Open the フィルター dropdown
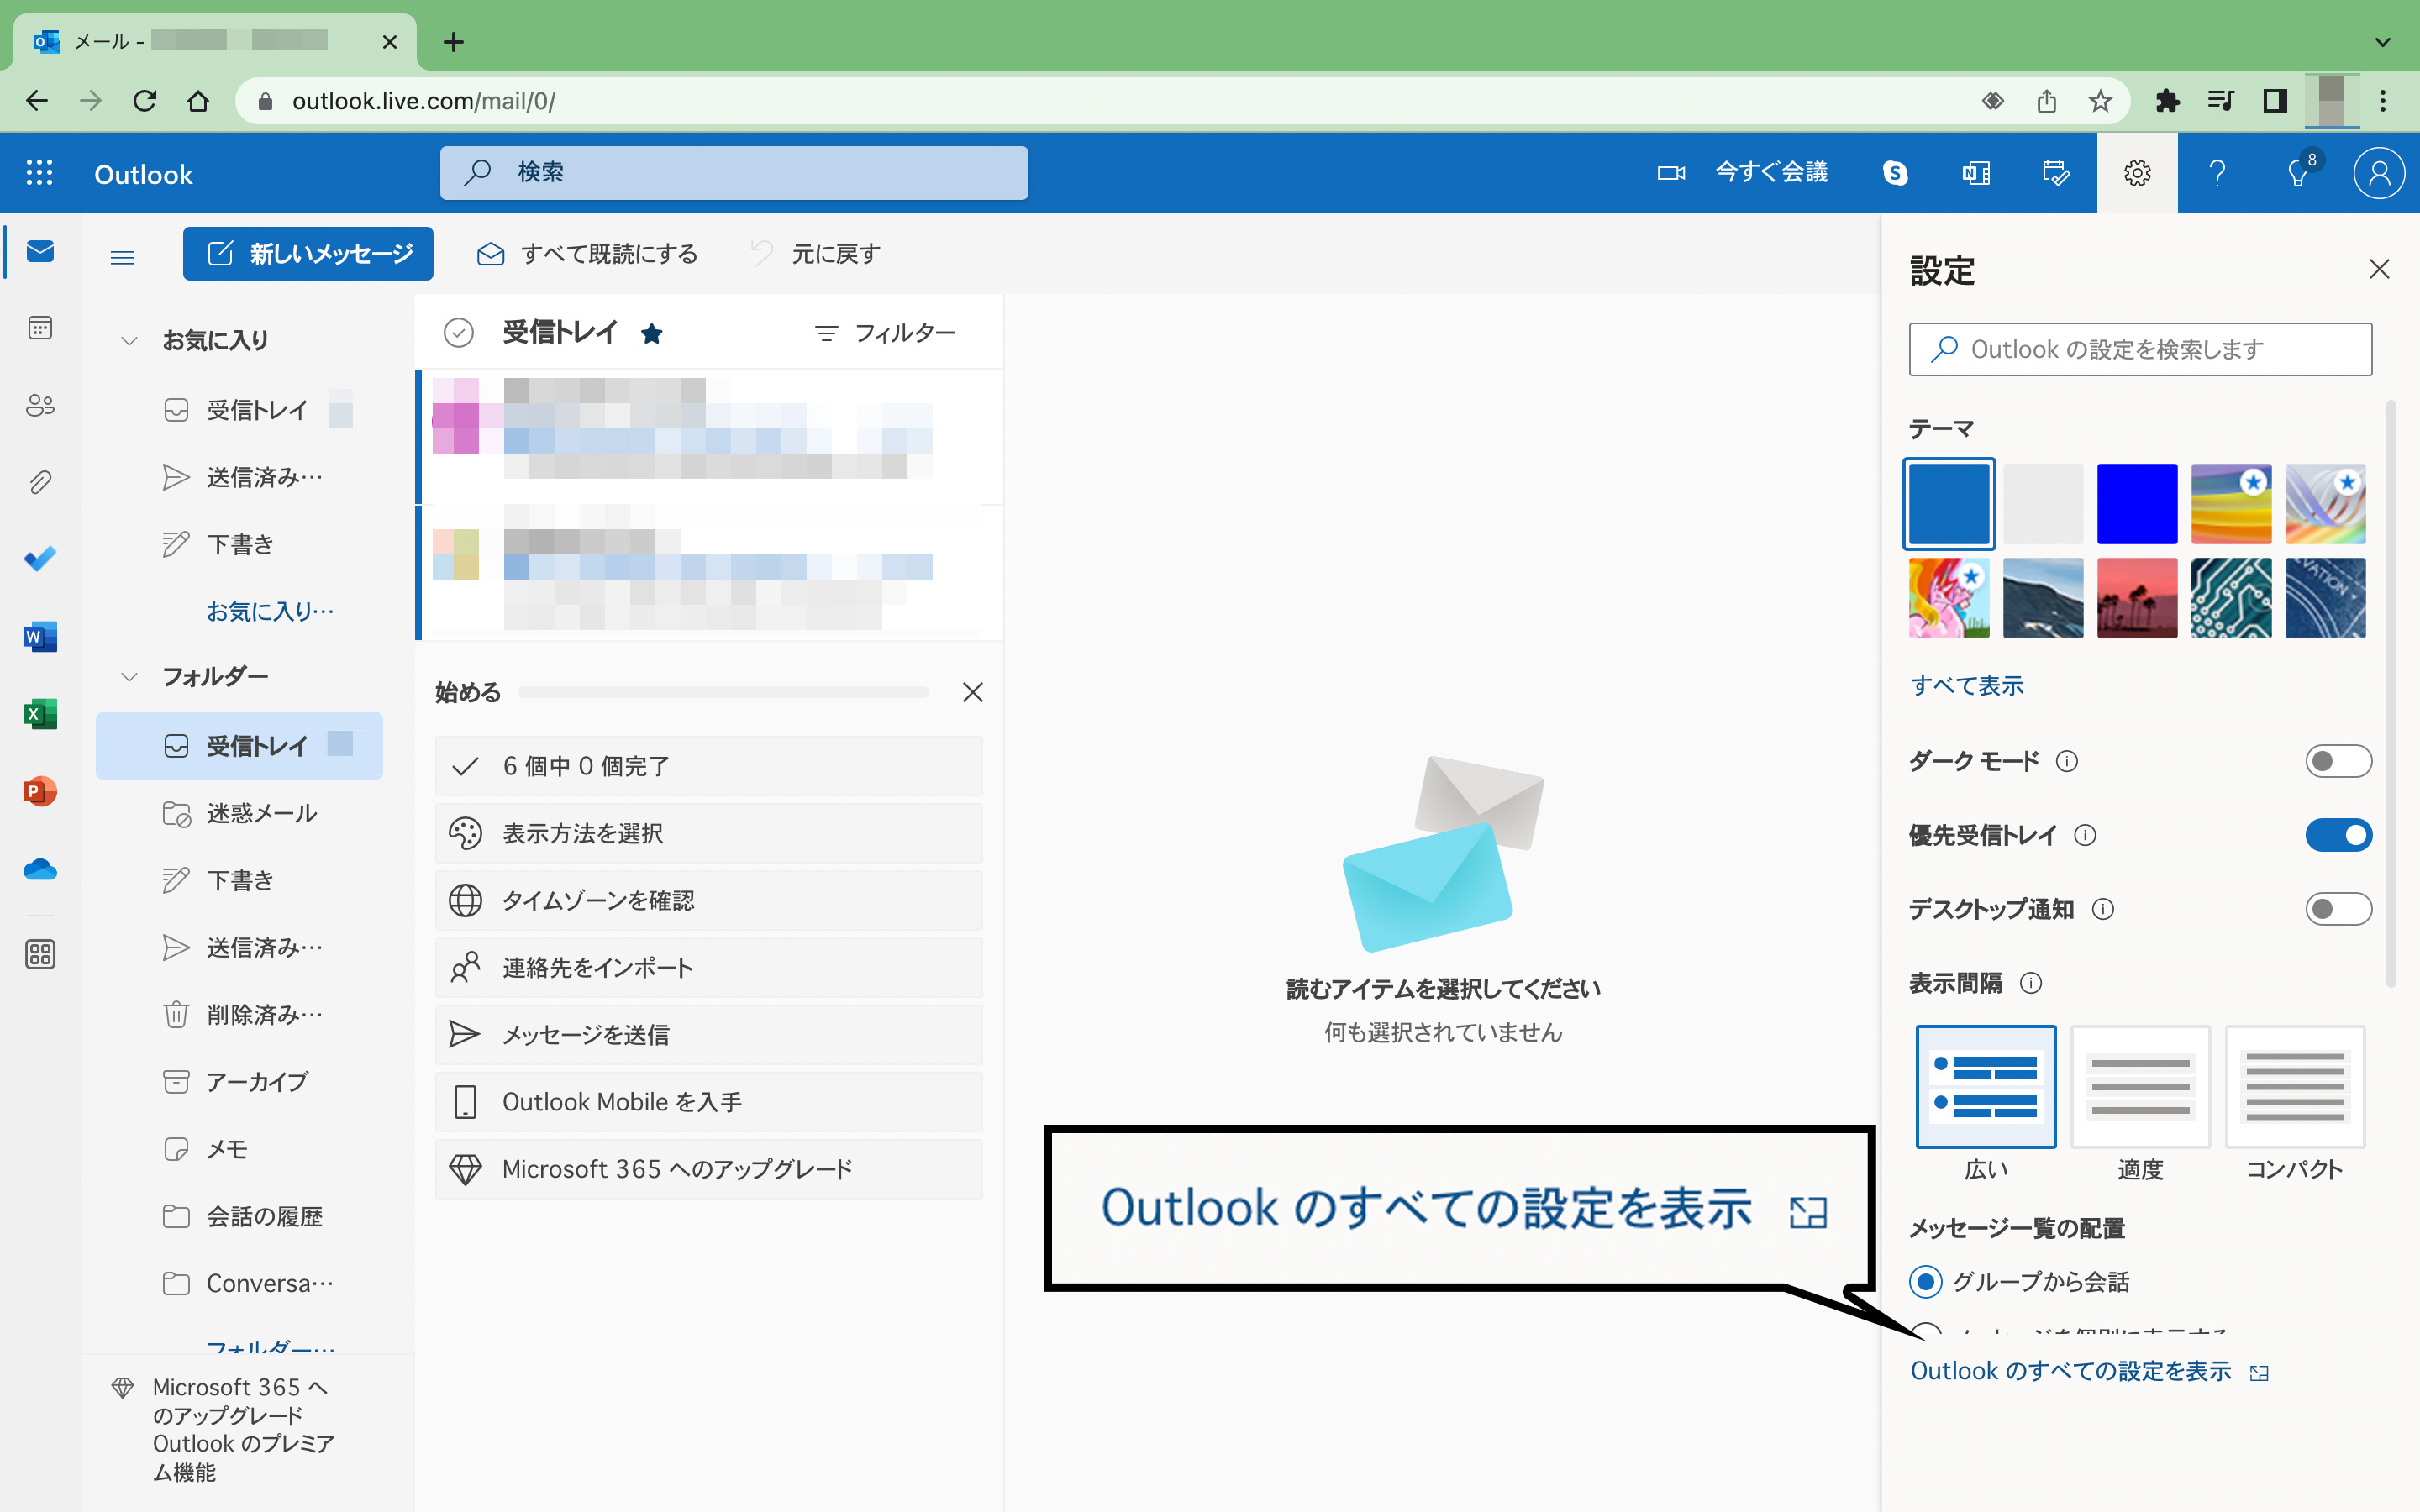Image resolution: width=2420 pixels, height=1512 pixels. (885, 333)
